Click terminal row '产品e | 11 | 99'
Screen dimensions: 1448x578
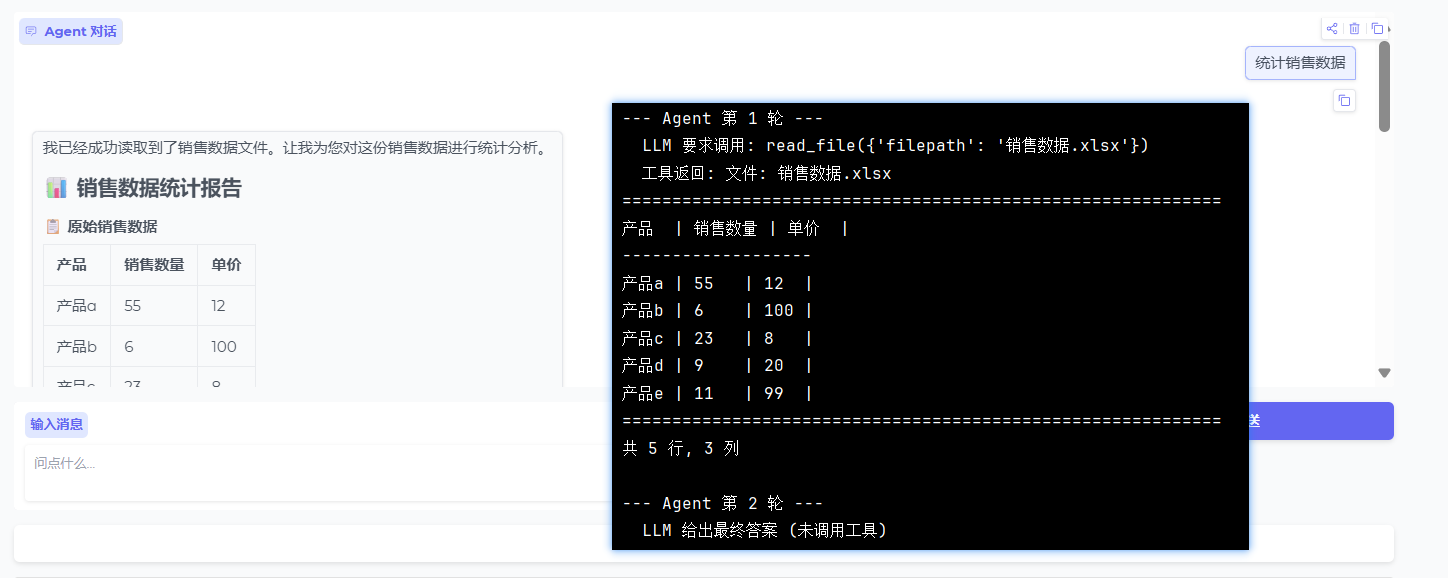click(x=717, y=393)
